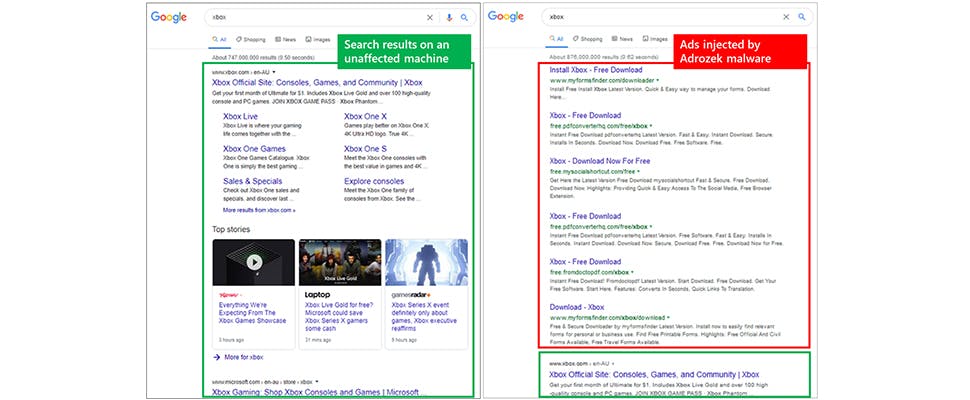Open the Explore consoles sitelink
Image resolution: width=970 pixels, height=400 pixels.
pyautogui.click(x=374, y=181)
